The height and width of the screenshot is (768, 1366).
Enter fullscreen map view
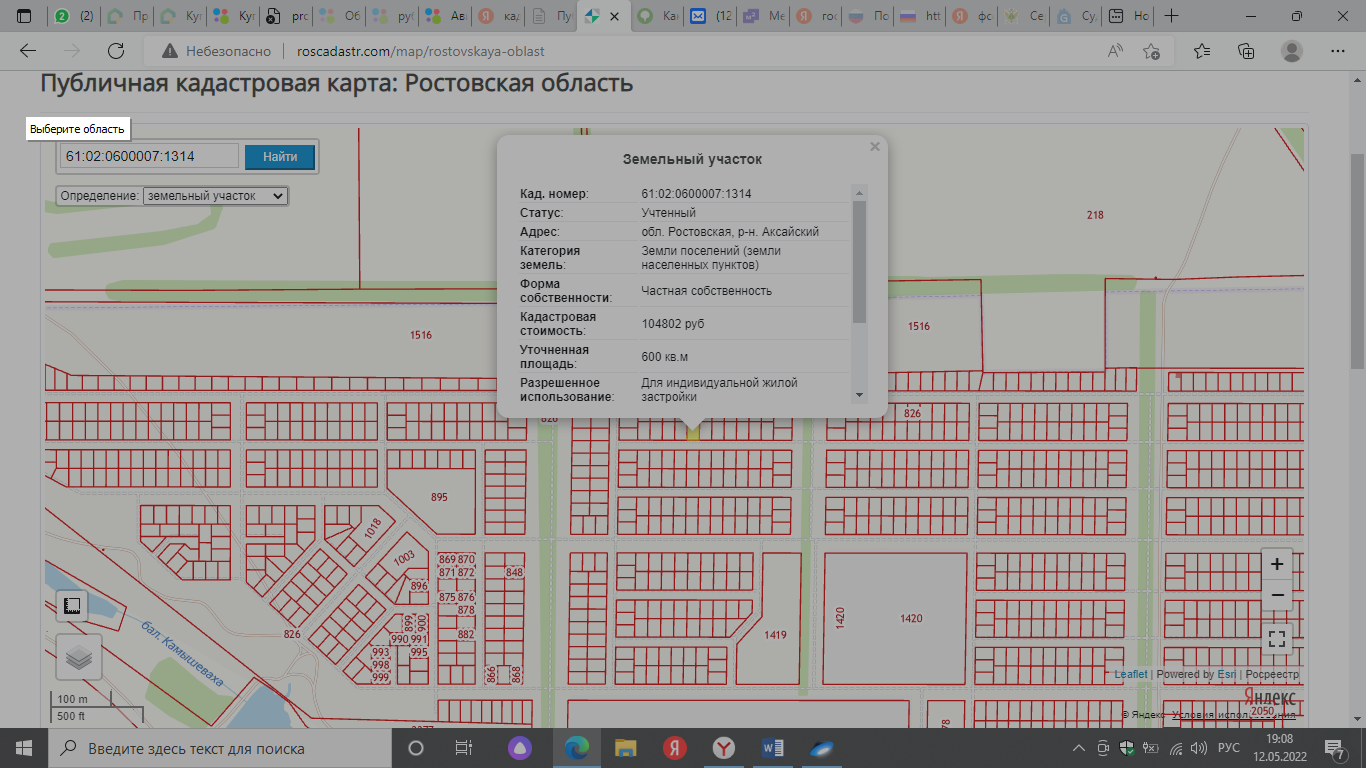pyautogui.click(x=1276, y=638)
